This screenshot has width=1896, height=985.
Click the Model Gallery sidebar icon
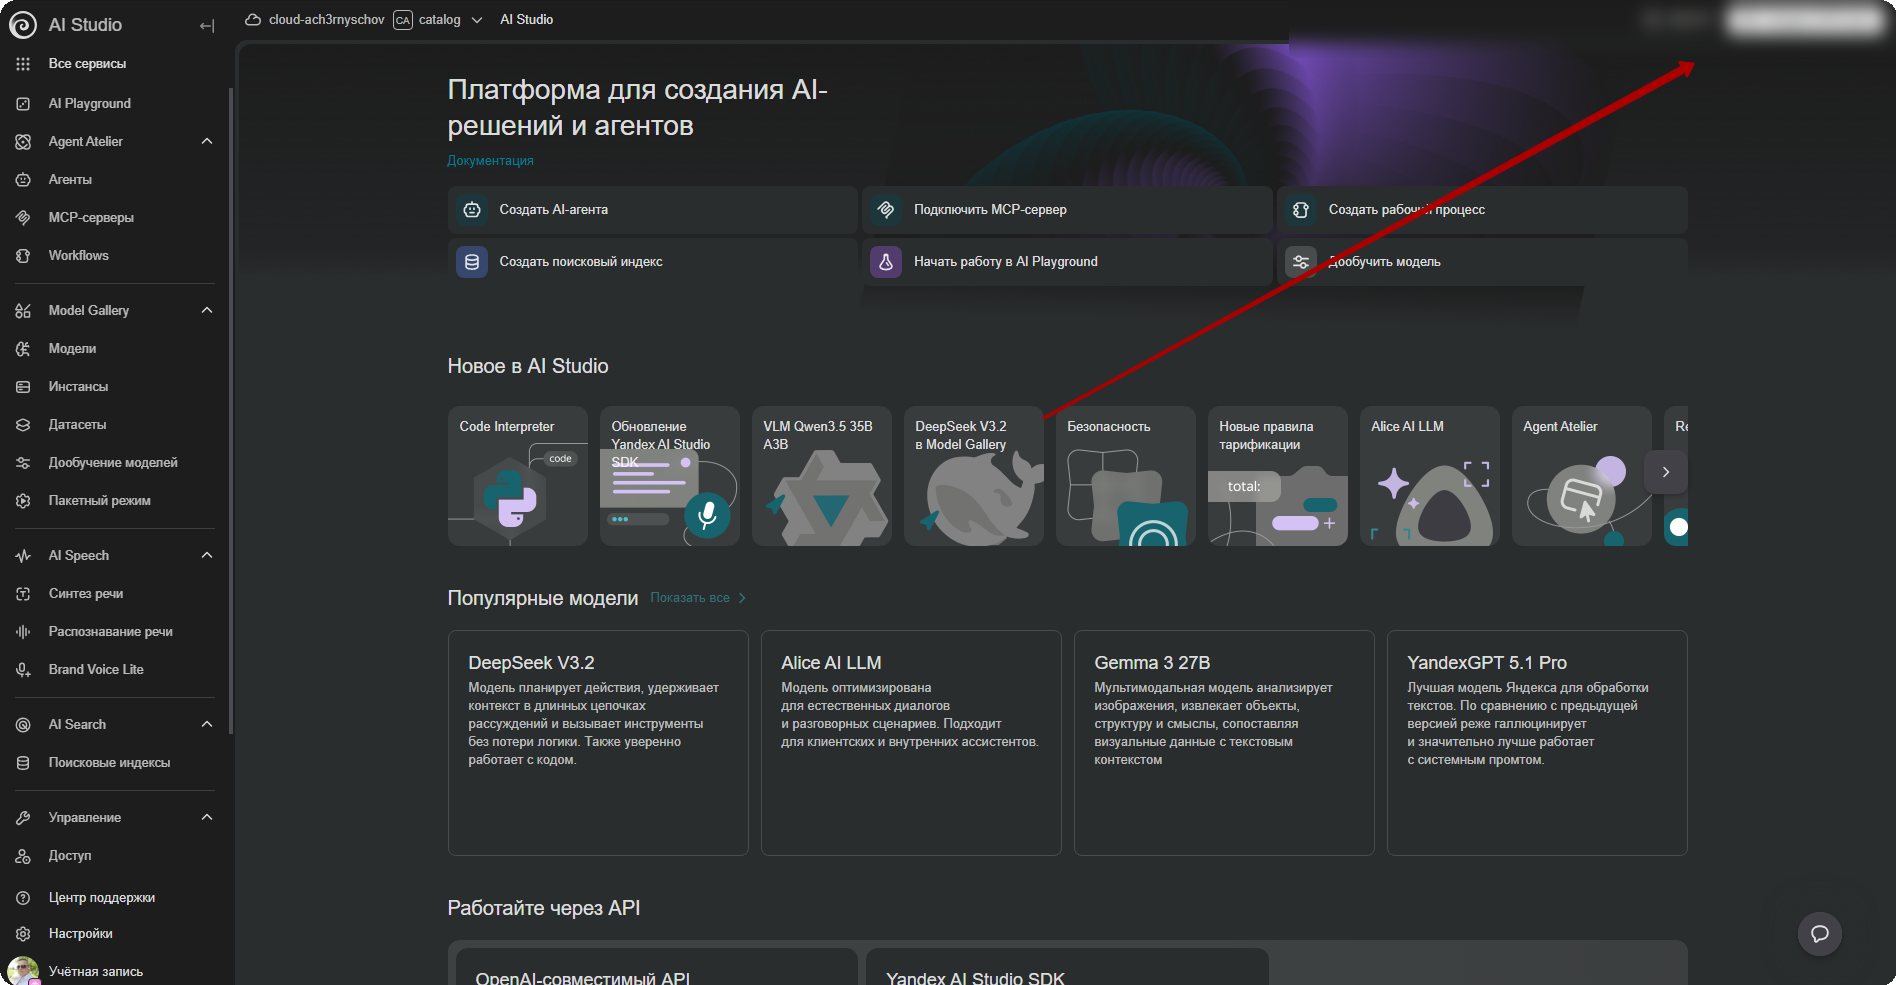coord(23,311)
